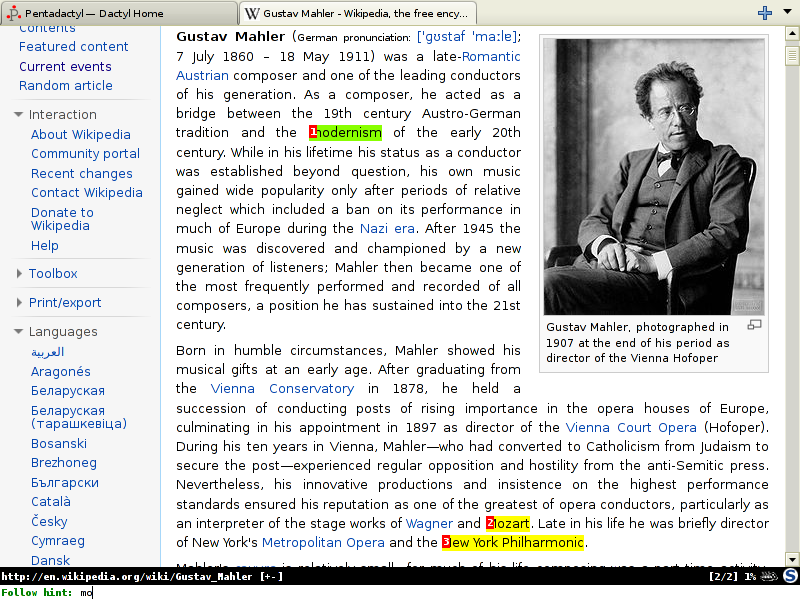
Task: Open the Български language link
Action: (65, 482)
